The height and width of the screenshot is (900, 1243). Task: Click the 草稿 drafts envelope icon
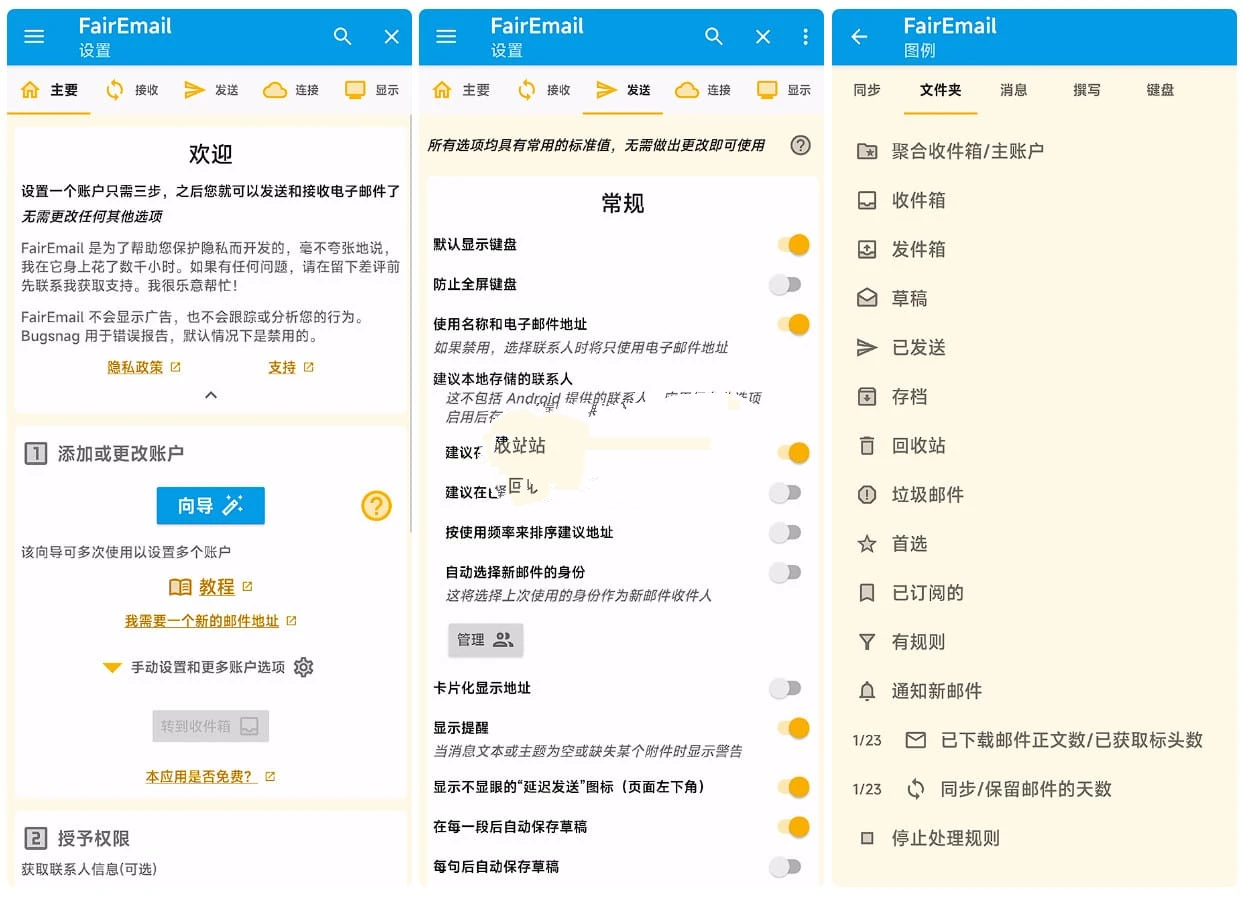867,298
